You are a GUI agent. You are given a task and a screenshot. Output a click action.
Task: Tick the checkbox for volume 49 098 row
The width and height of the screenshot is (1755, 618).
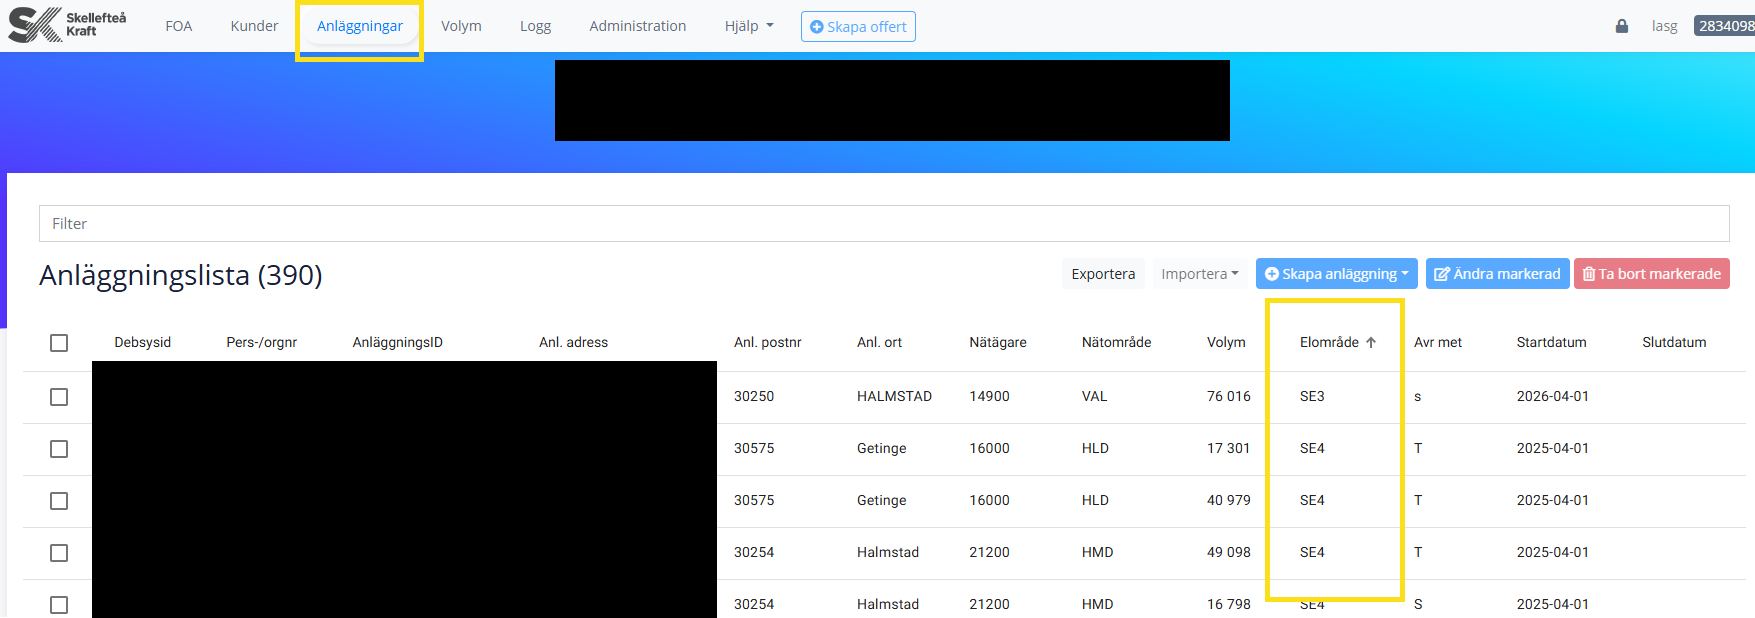pyautogui.click(x=59, y=553)
